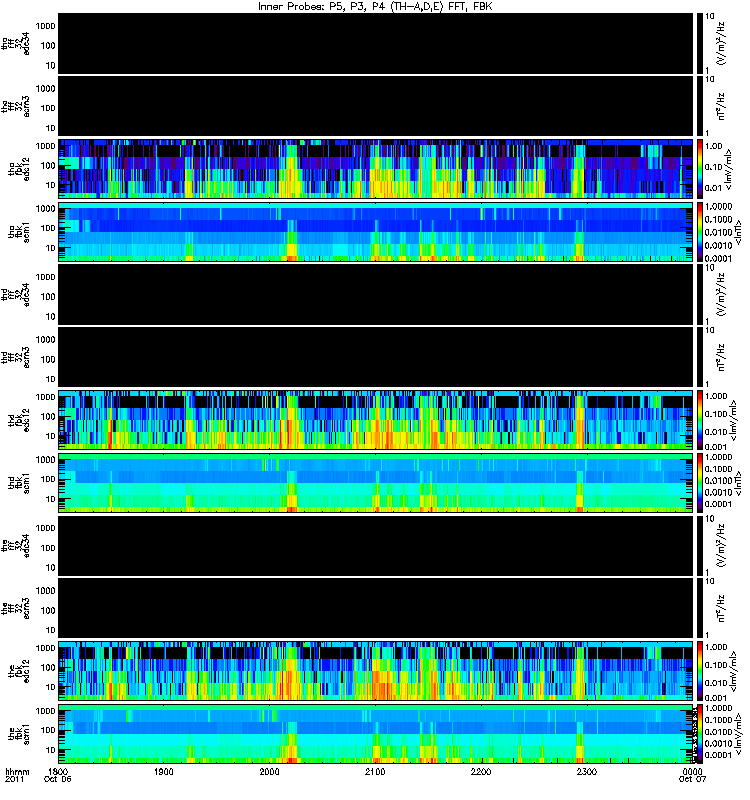Click the the fbk scm1 bottom spectrogram

376,734
